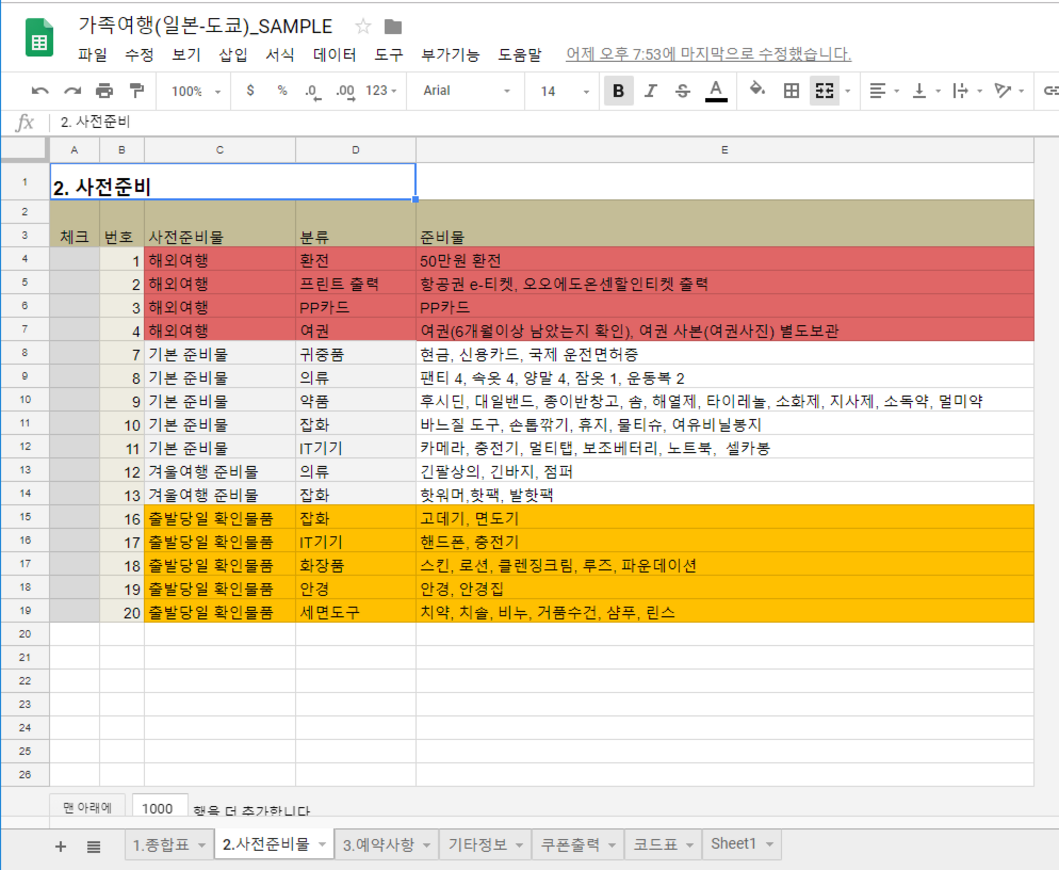
Task: Click the 맨 아래에 add rows button
Action: coord(87,807)
